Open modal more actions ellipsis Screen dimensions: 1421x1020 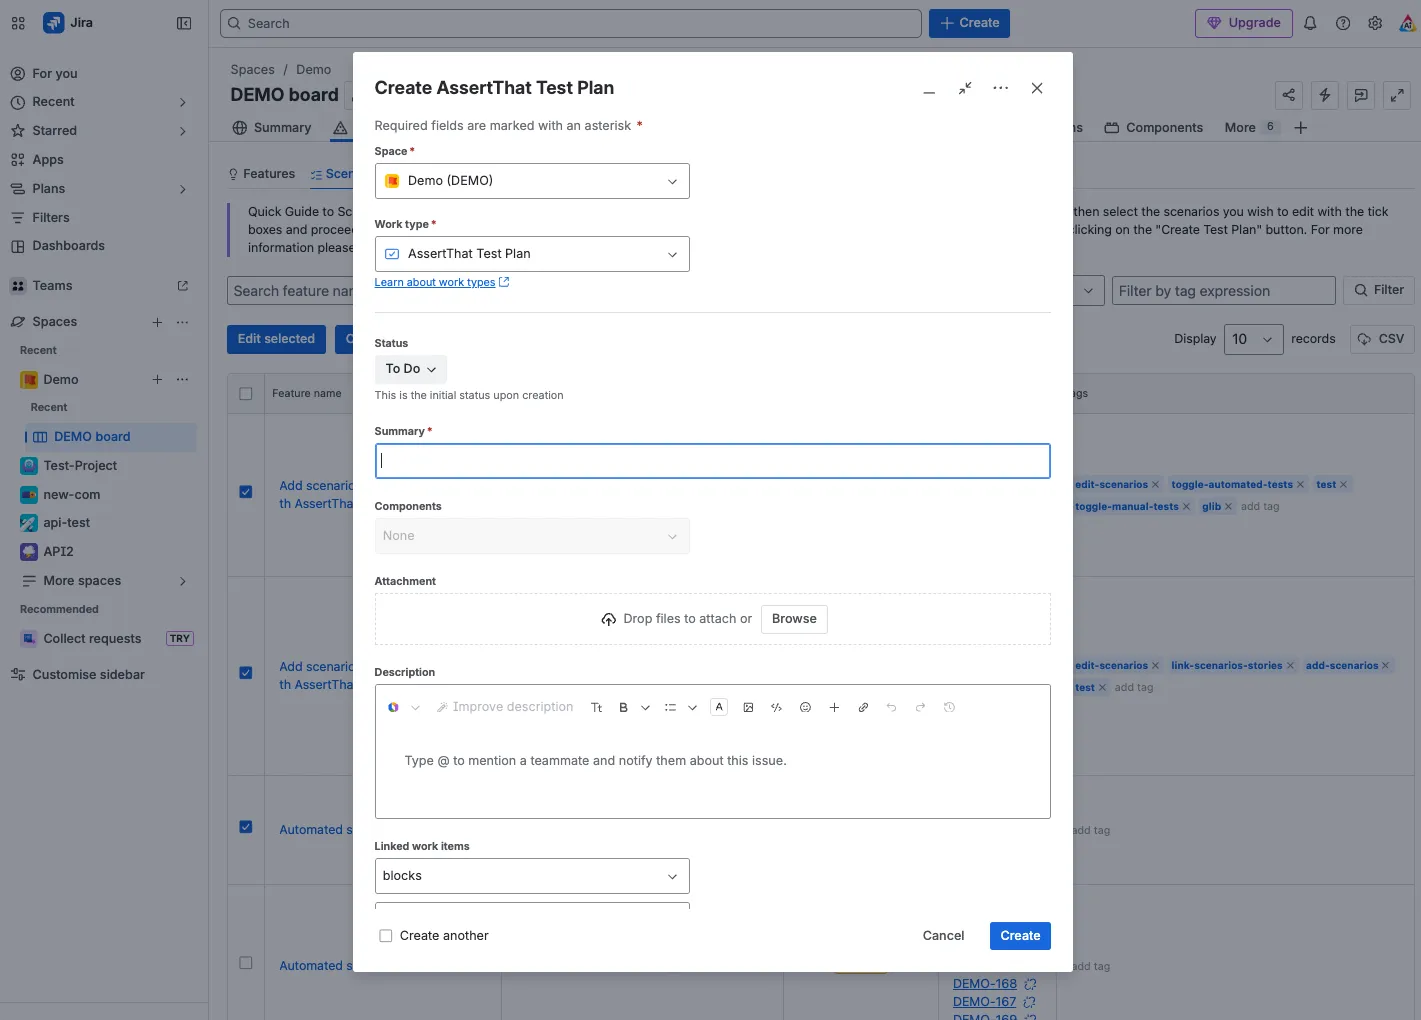tap(1000, 88)
